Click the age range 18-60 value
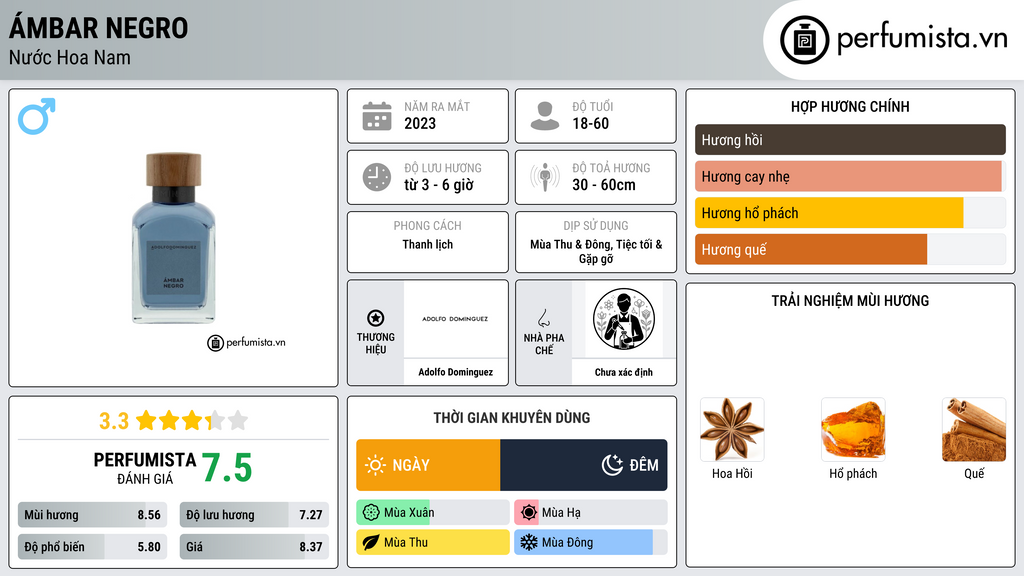The image size is (1024, 576). pos(590,123)
